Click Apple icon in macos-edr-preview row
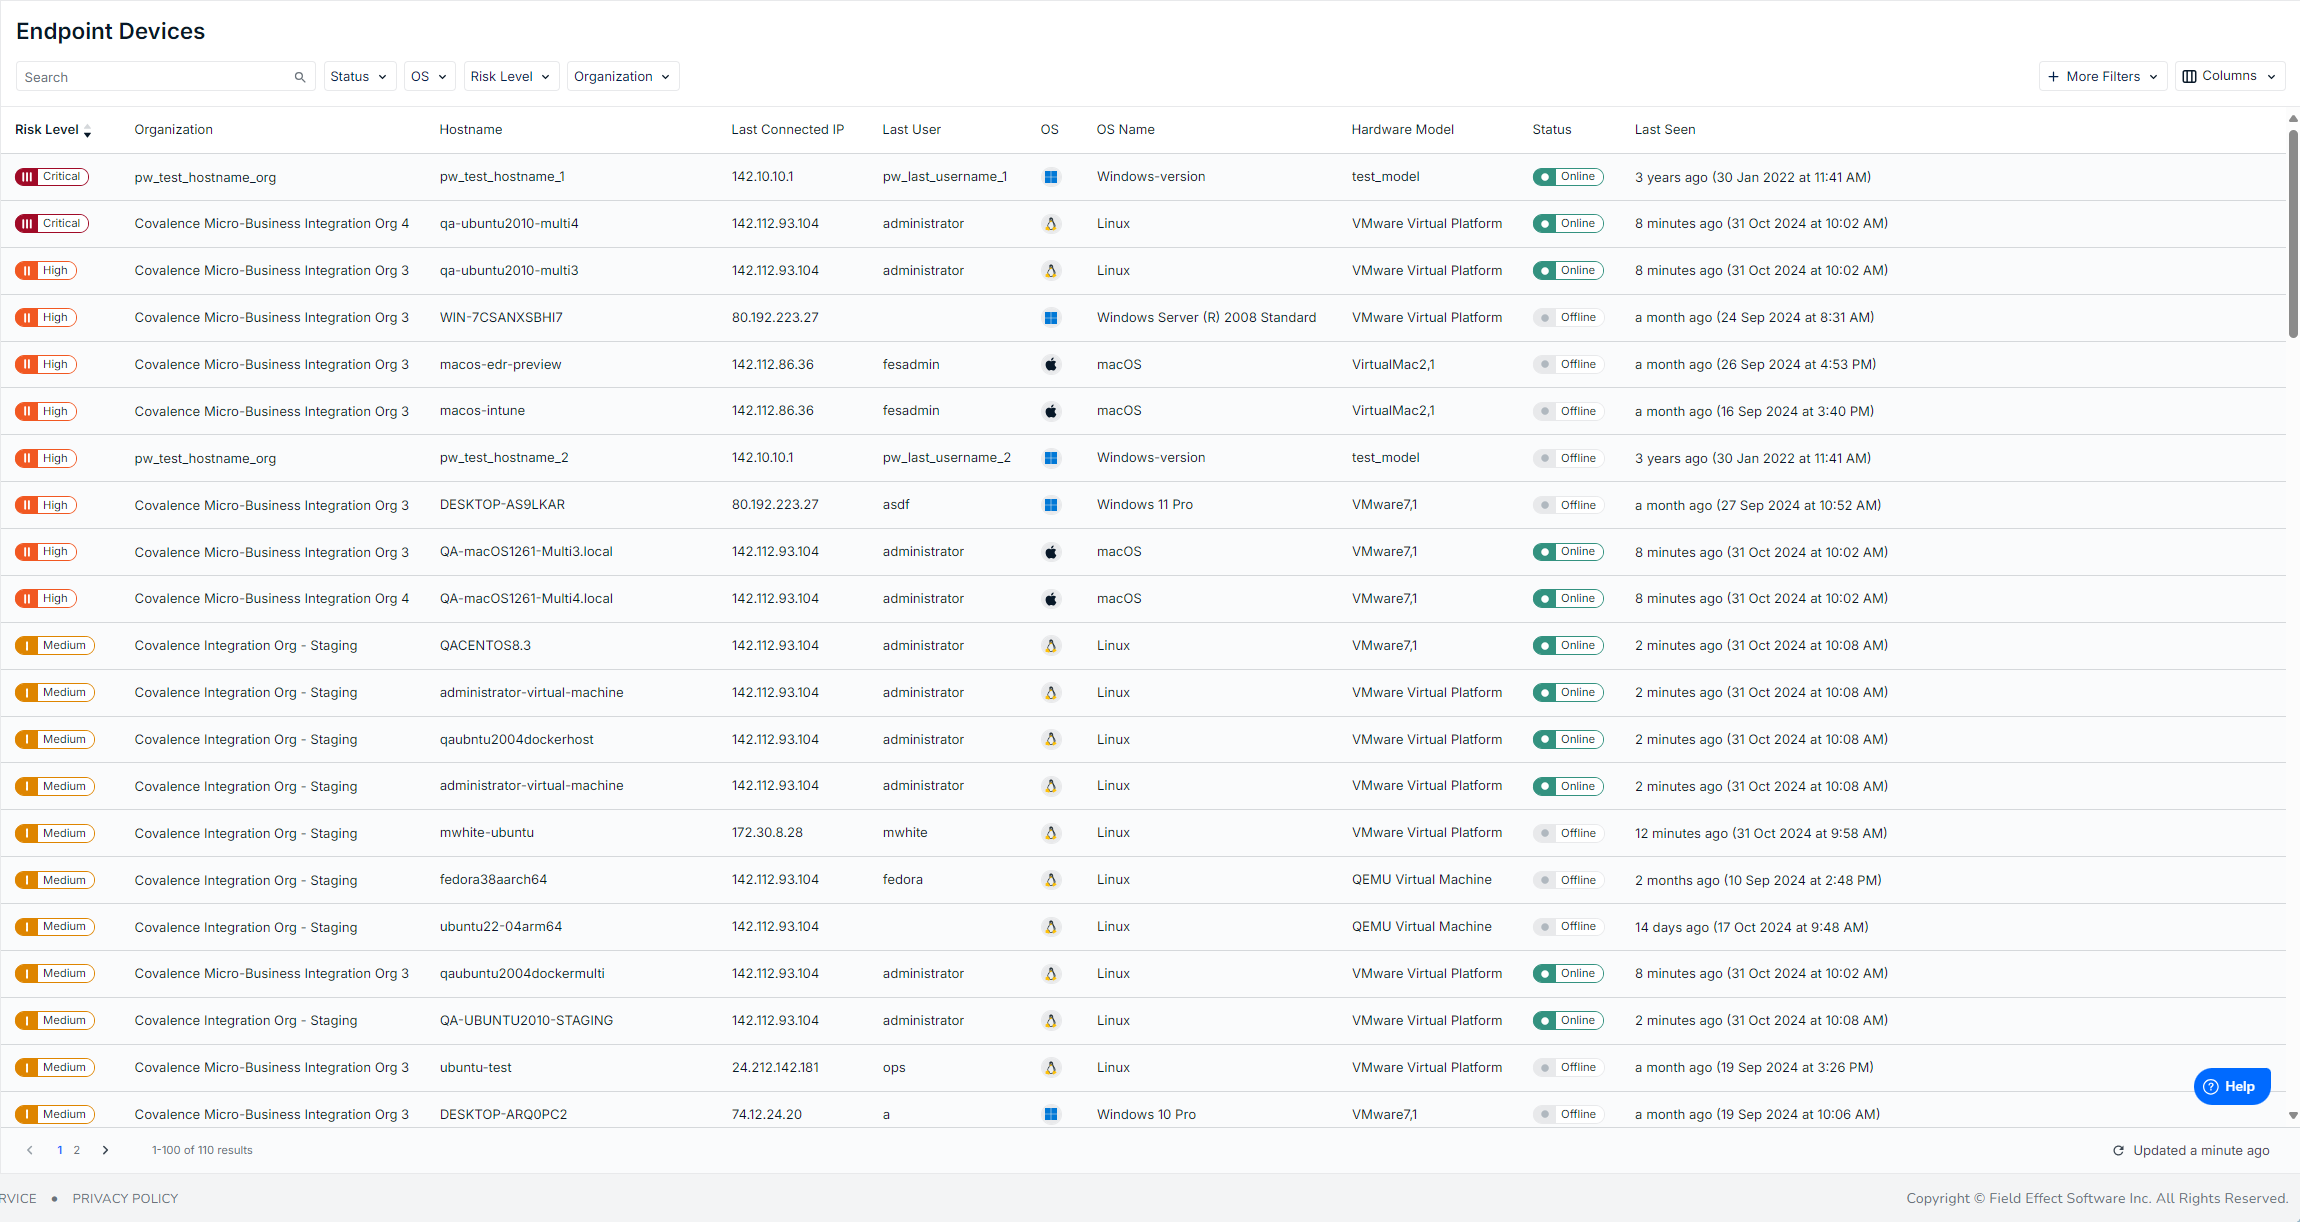 click(x=1050, y=365)
